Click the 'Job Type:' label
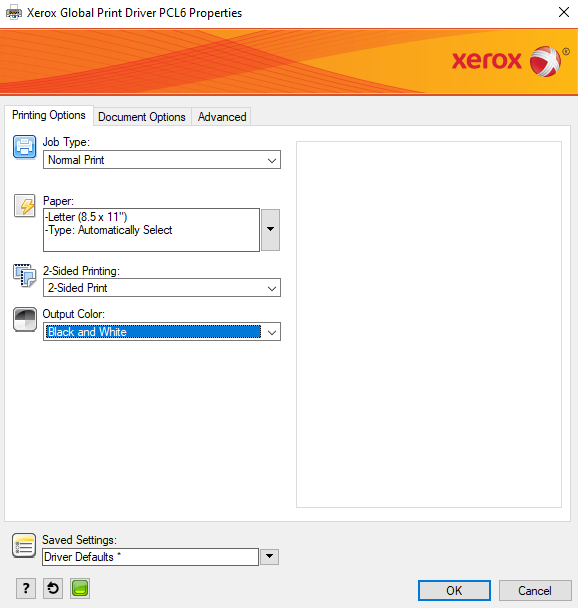This screenshot has height=608, width=578. click(x=66, y=142)
